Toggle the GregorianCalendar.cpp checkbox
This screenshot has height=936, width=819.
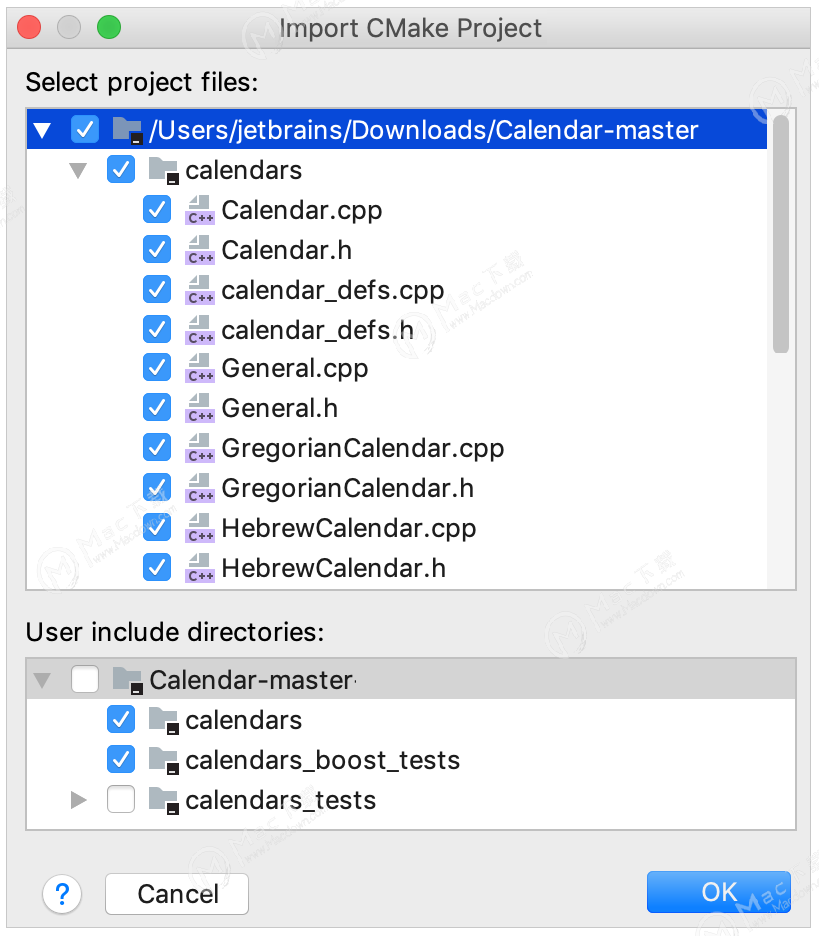click(x=156, y=447)
